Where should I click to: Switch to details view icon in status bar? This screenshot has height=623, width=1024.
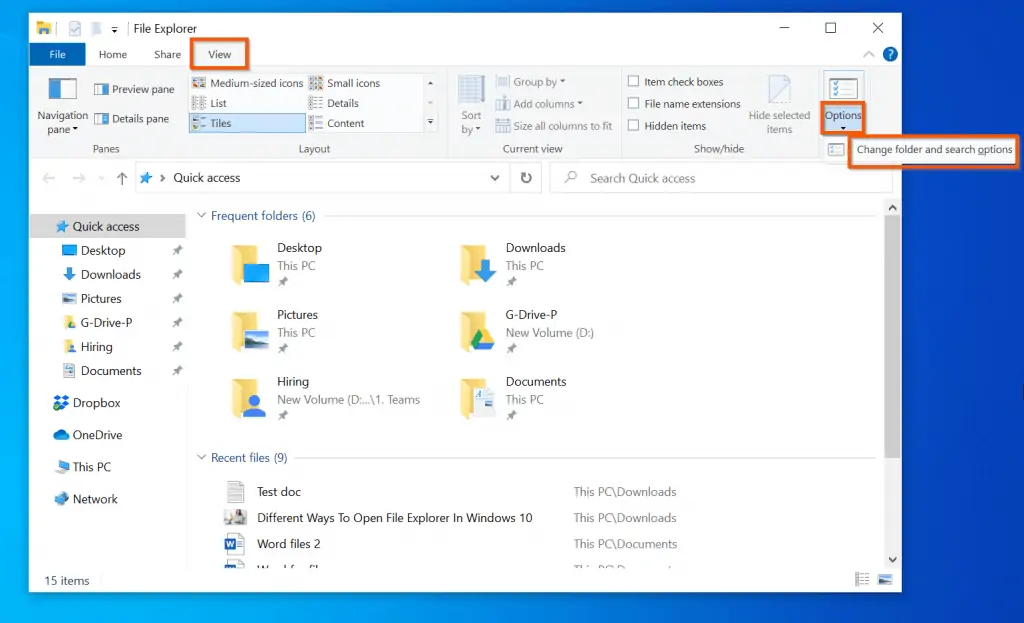click(x=862, y=579)
